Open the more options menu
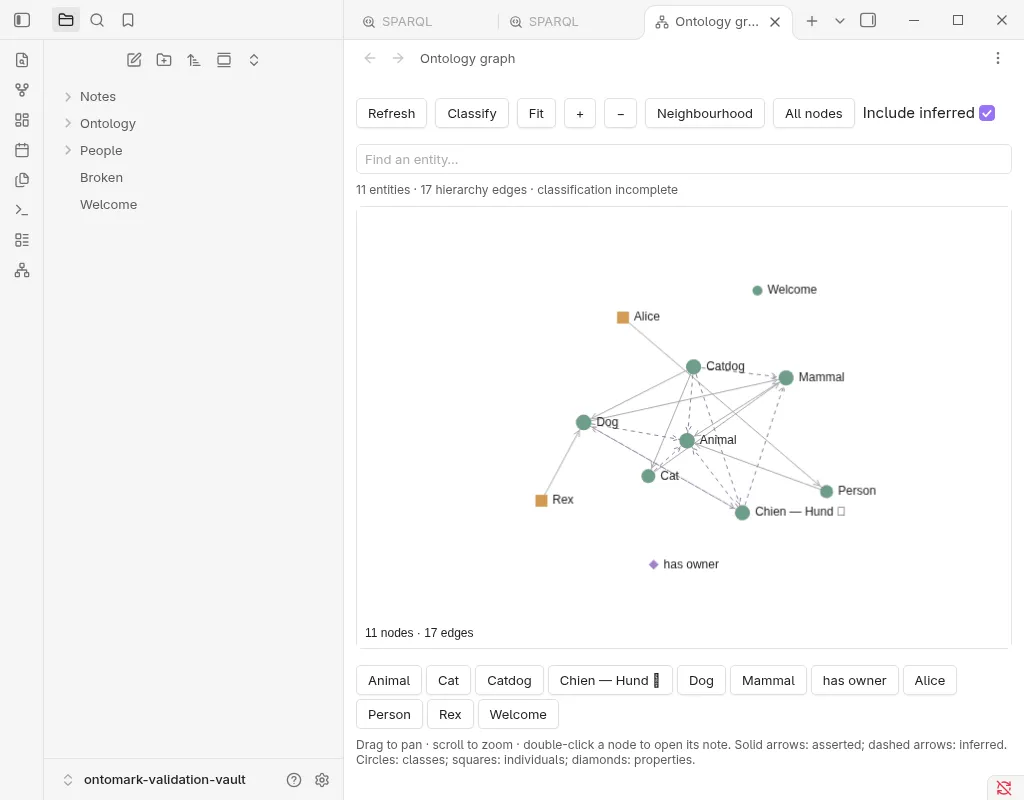 998,59
